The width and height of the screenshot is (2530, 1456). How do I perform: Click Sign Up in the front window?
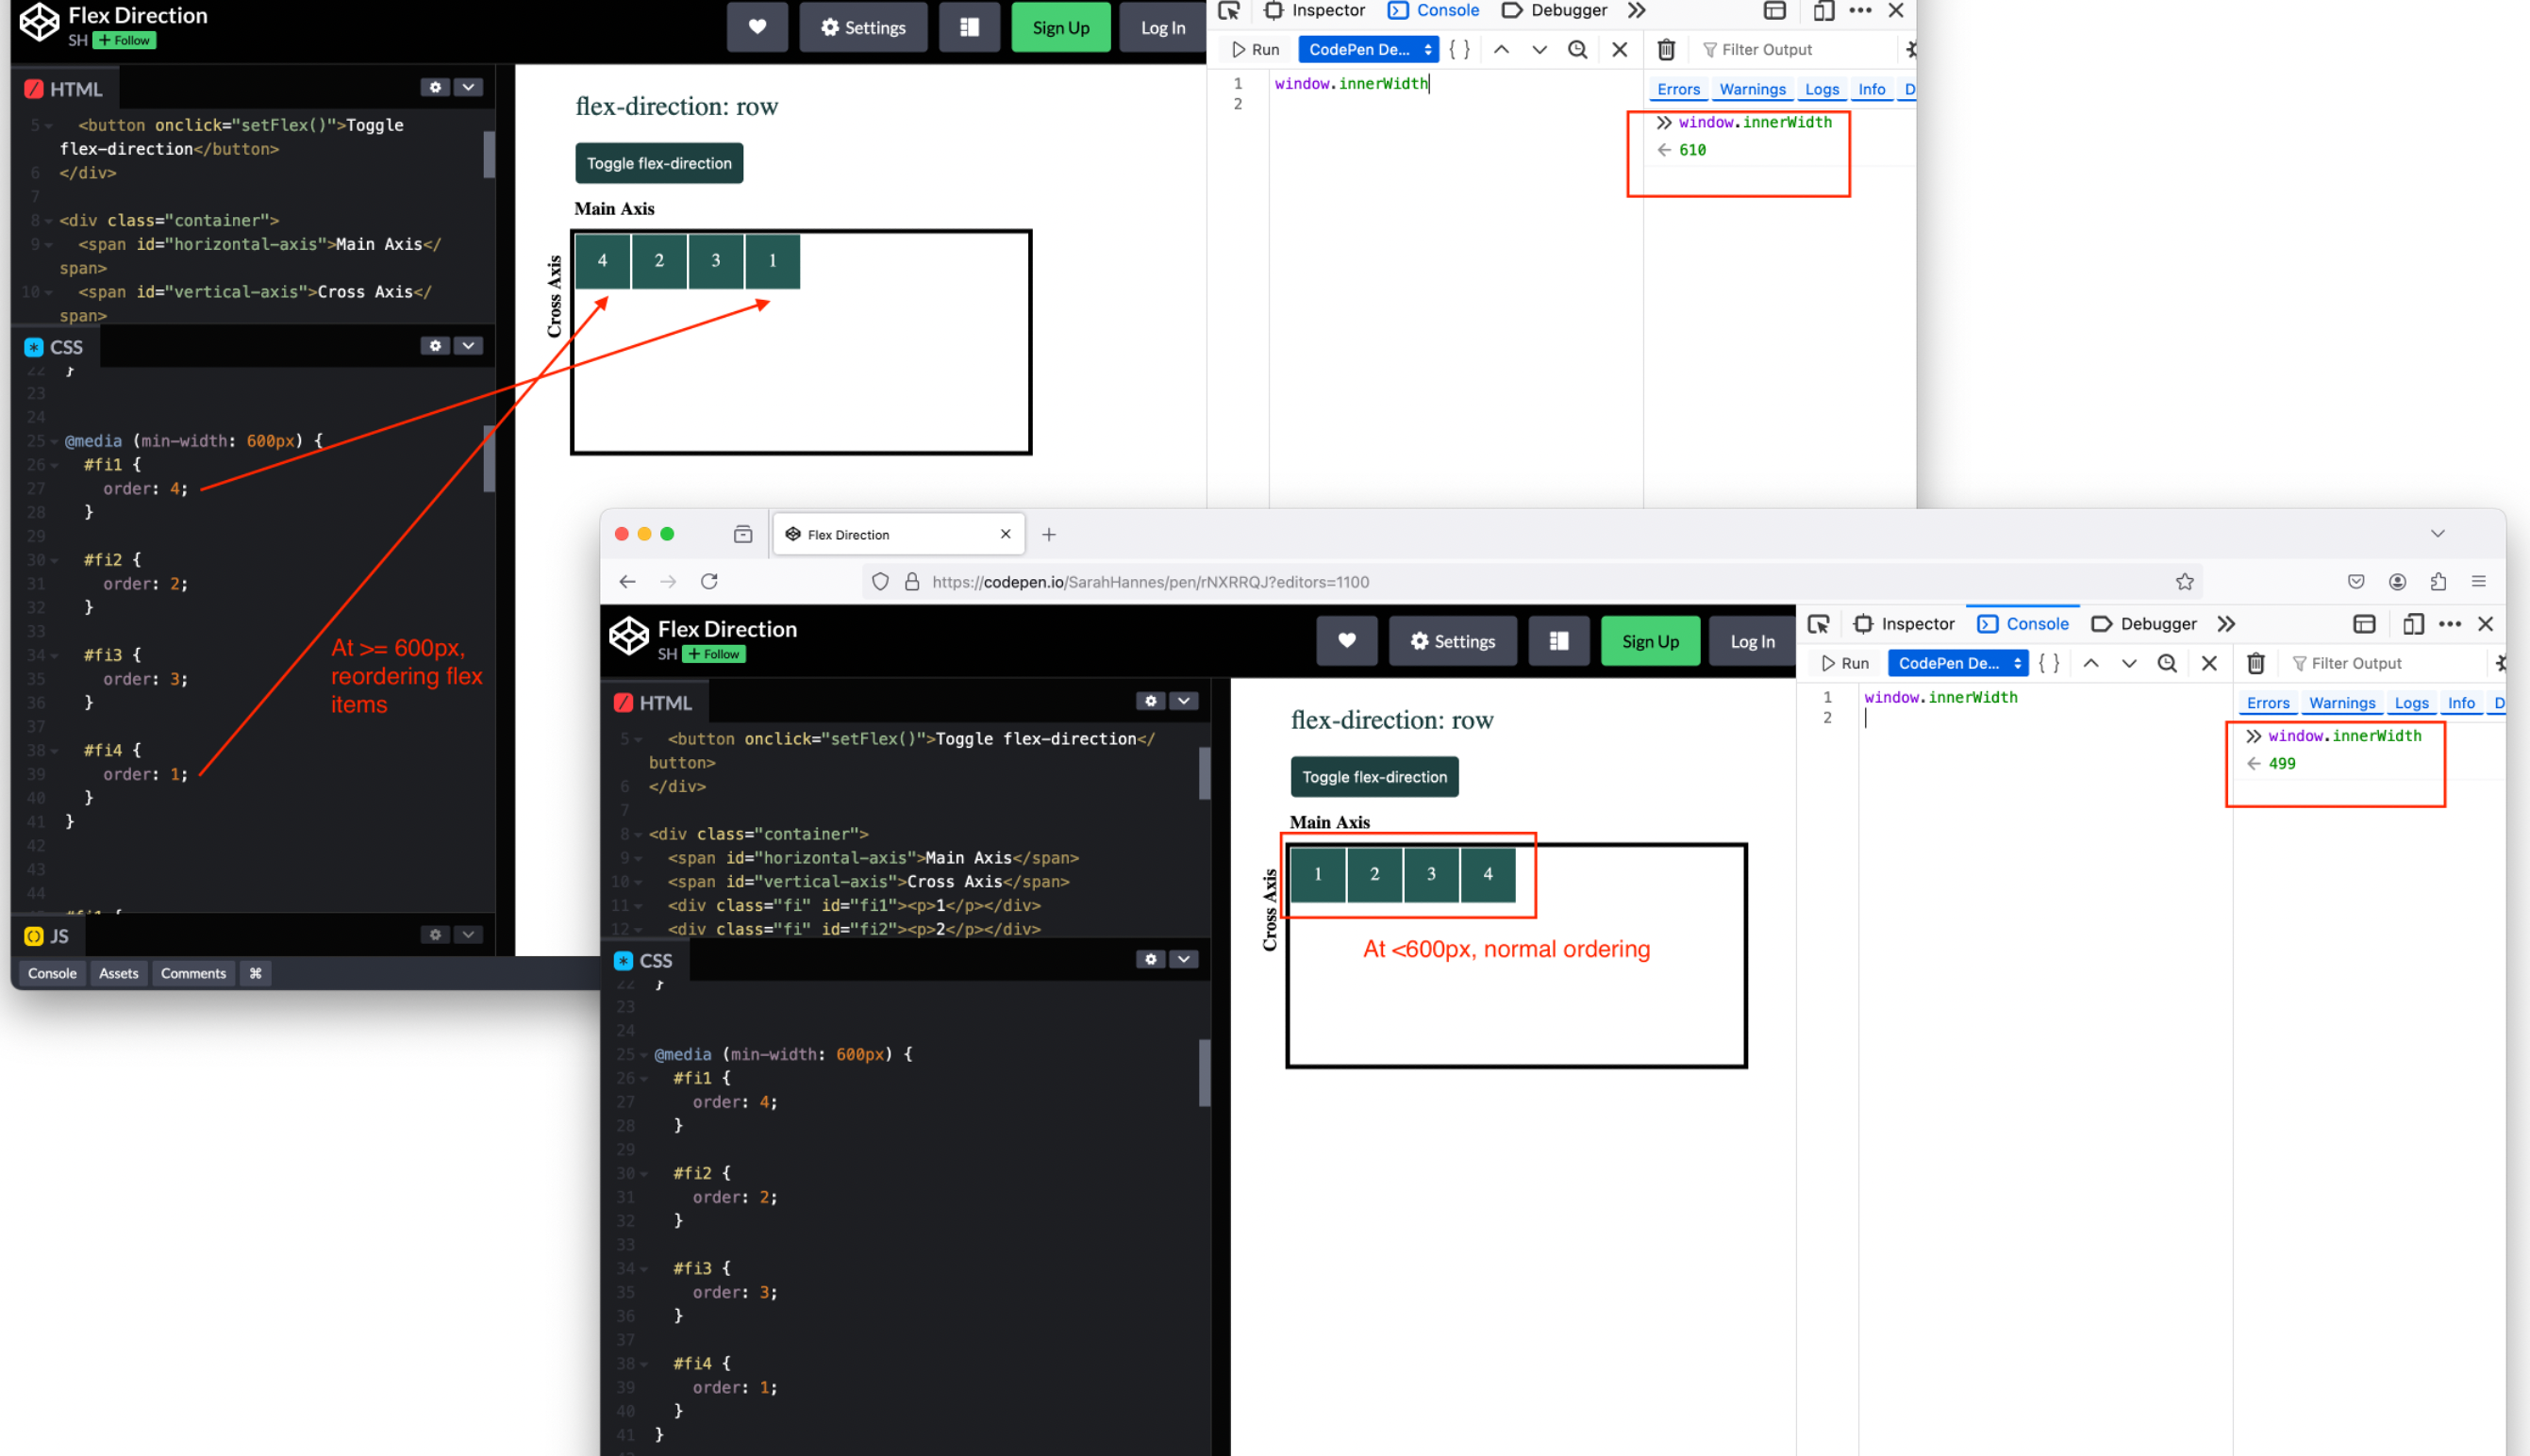1650,641
